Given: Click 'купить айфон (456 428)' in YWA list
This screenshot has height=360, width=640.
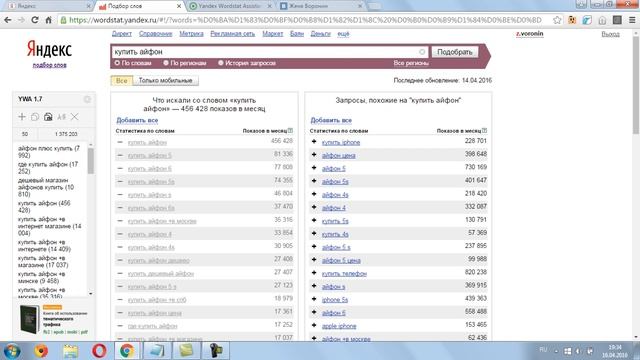Looking at the screenshot, I should [44, 207].
